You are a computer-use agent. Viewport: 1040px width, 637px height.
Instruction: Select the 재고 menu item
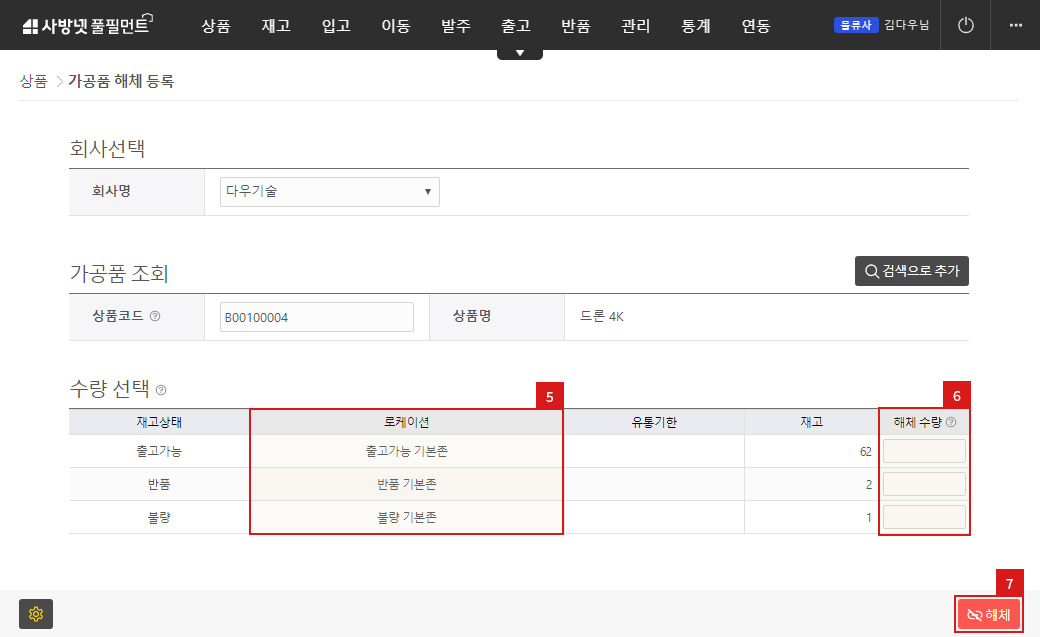276,26
